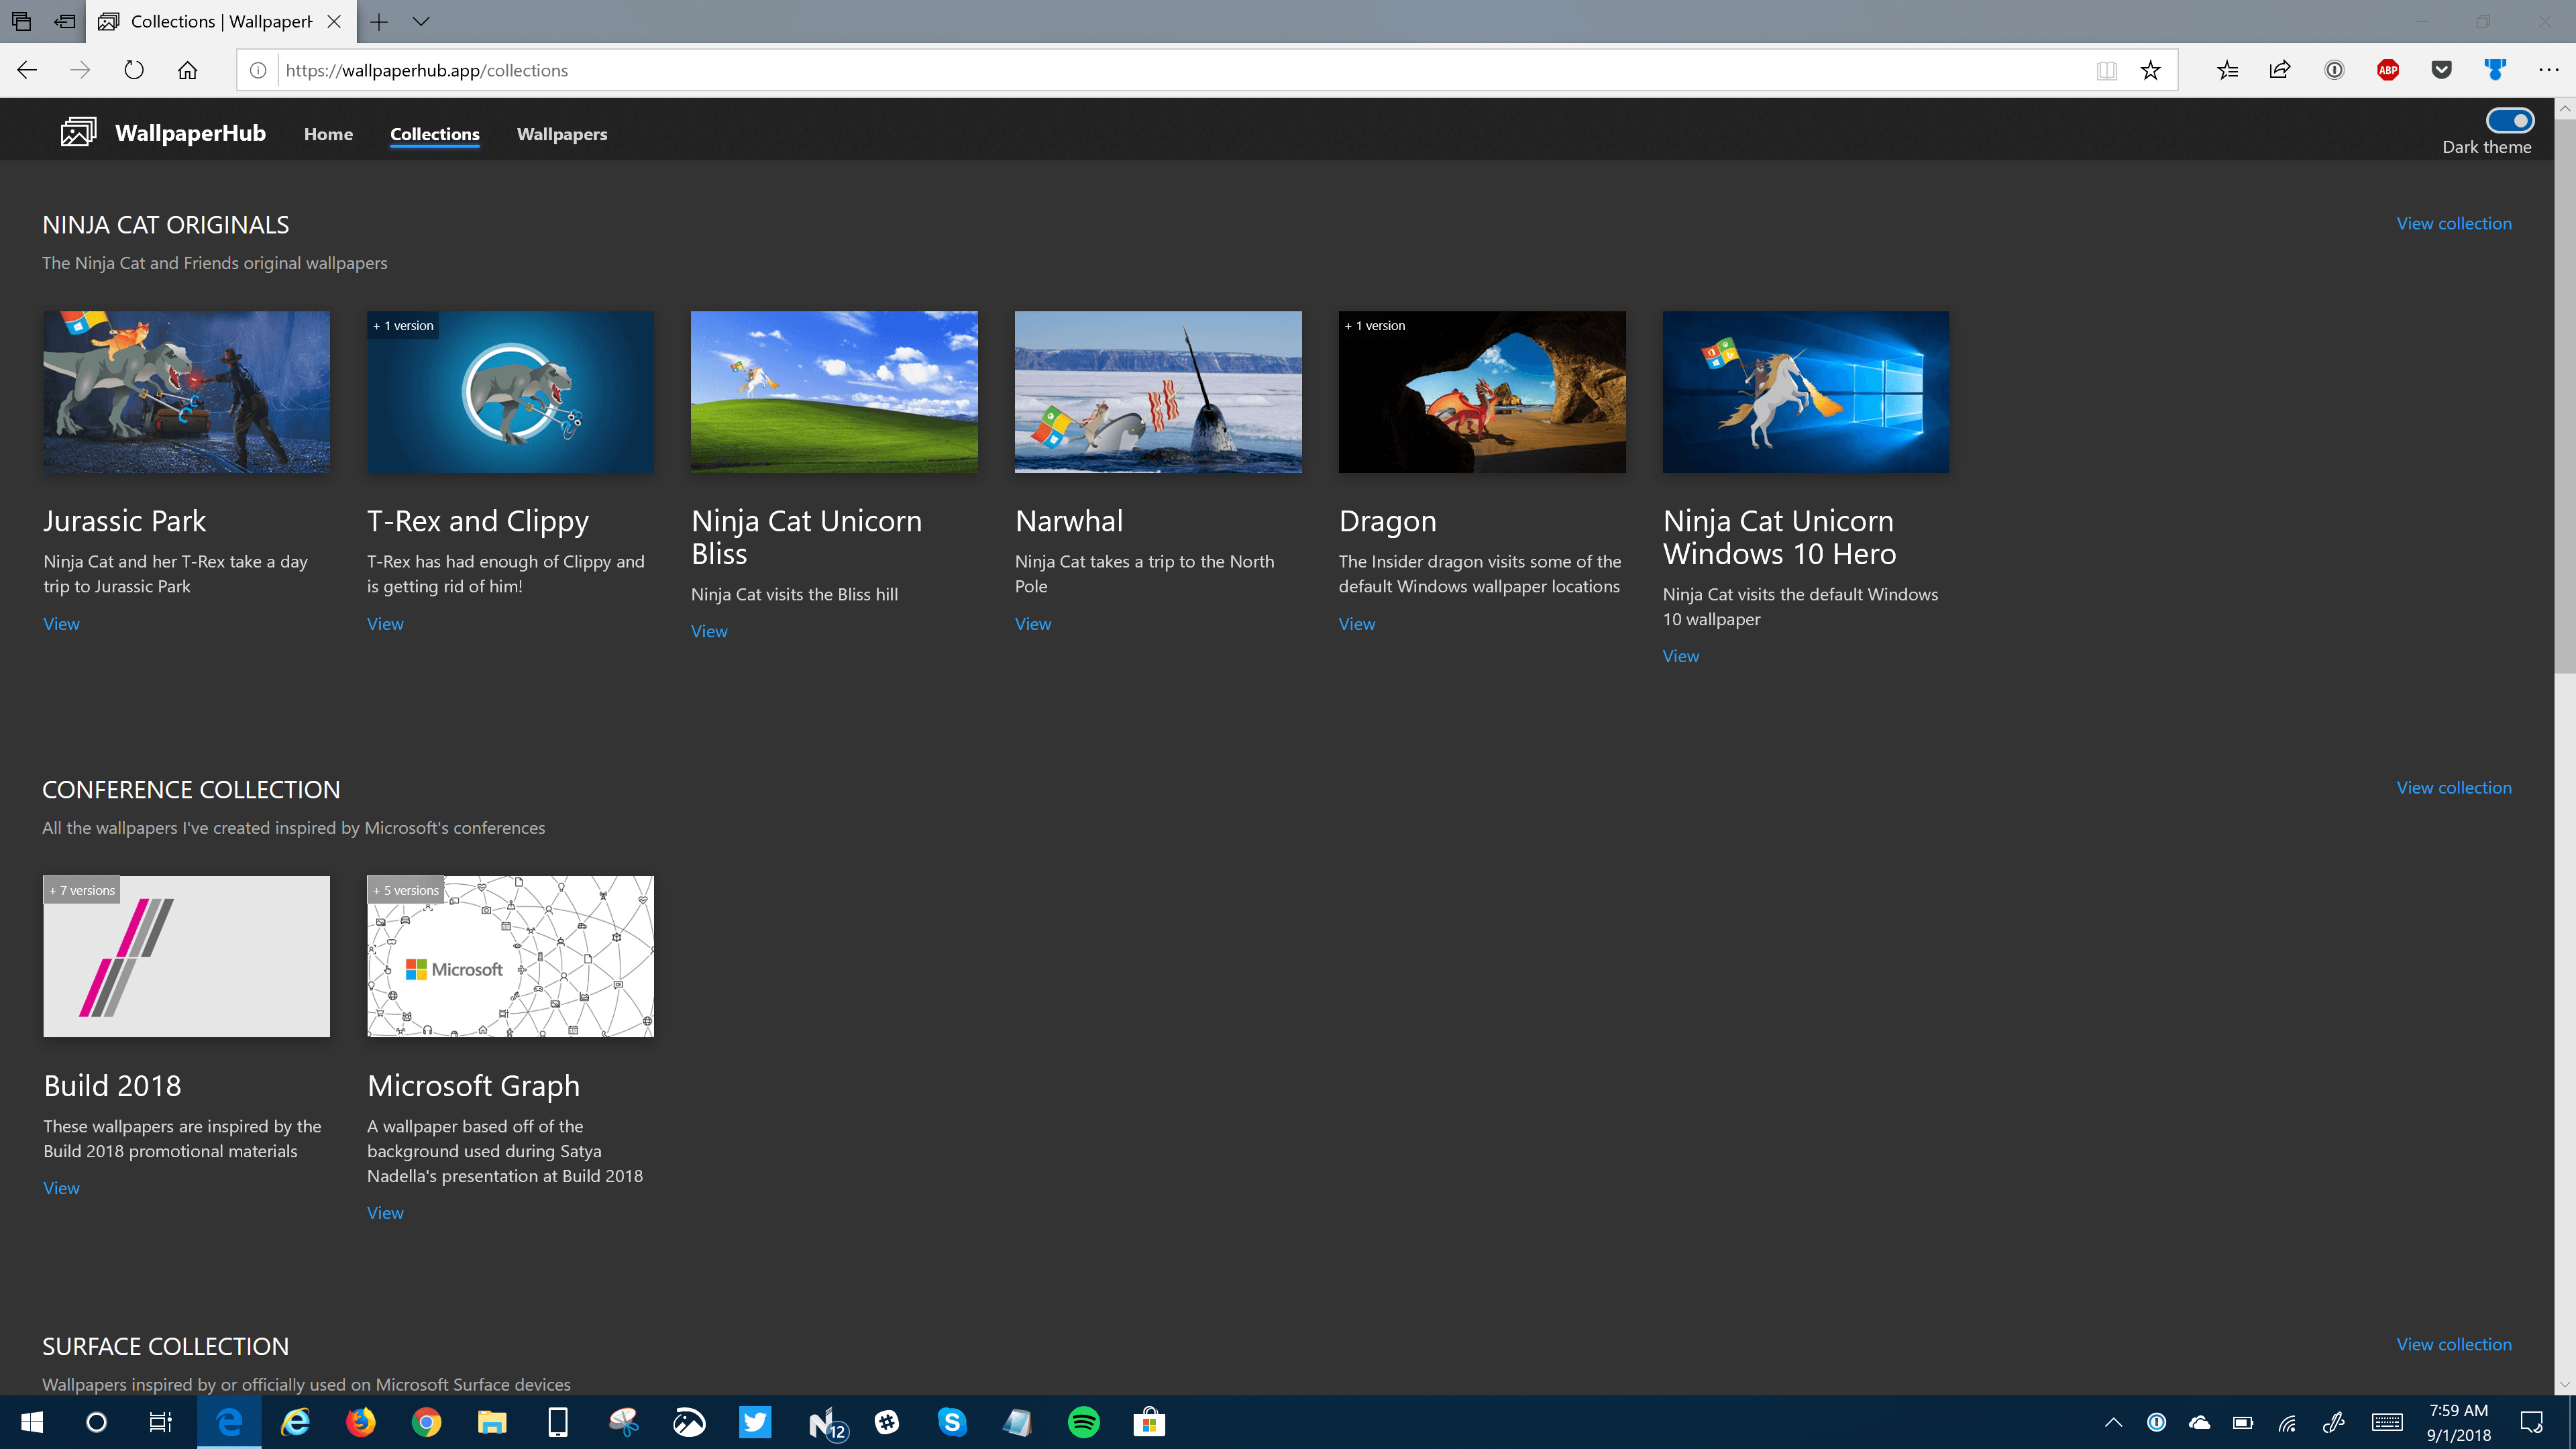Open the Favorites hub icon
Screen dimensions: 2576x1449
coord(2227,70)
